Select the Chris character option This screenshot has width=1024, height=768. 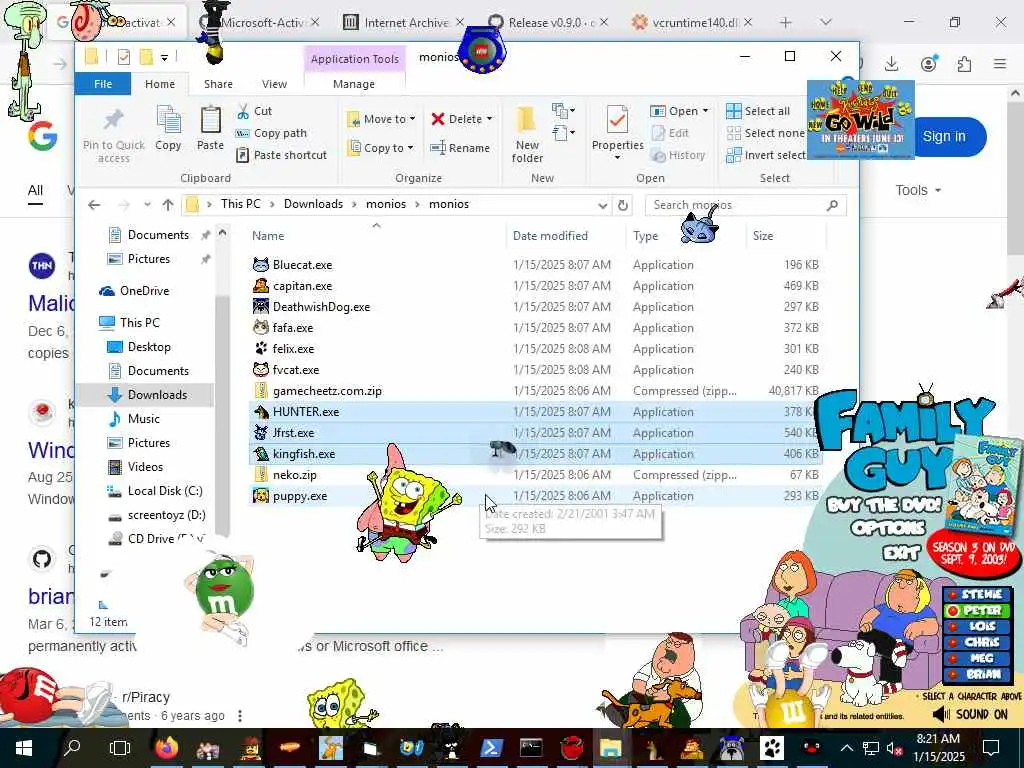tap(976, 643)
